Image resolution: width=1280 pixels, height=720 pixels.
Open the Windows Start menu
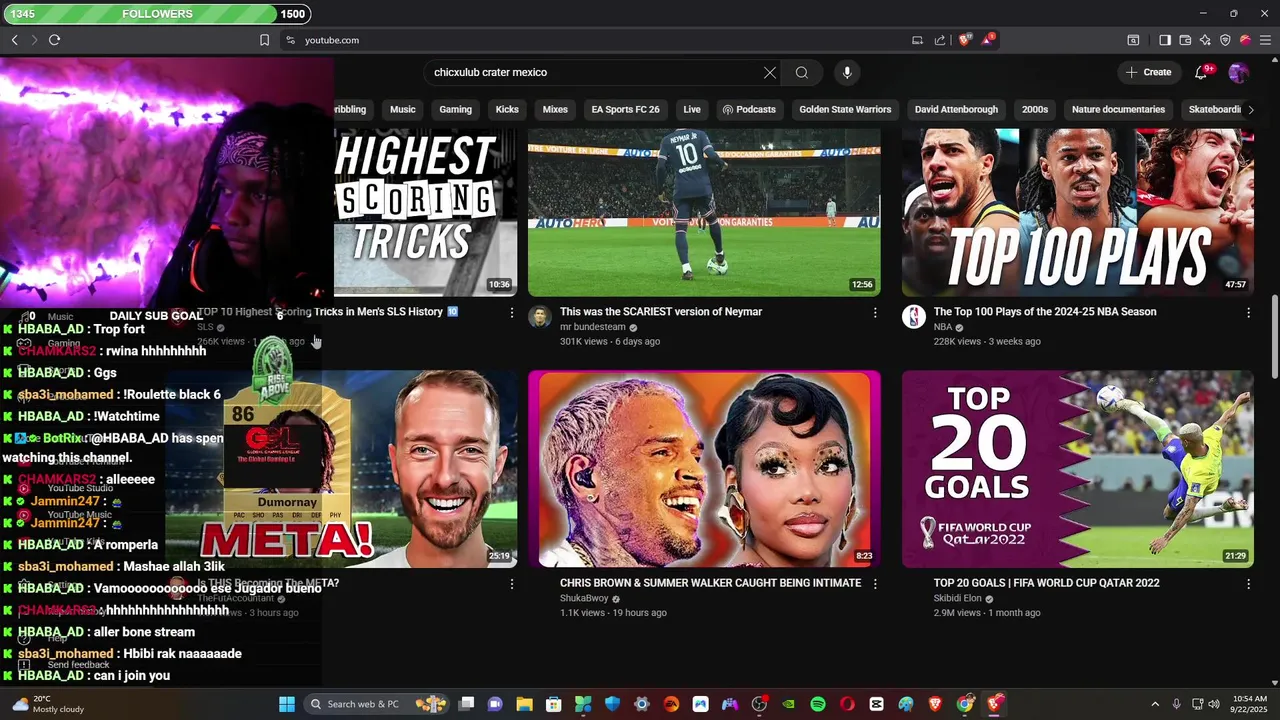[x=287, y=704]
